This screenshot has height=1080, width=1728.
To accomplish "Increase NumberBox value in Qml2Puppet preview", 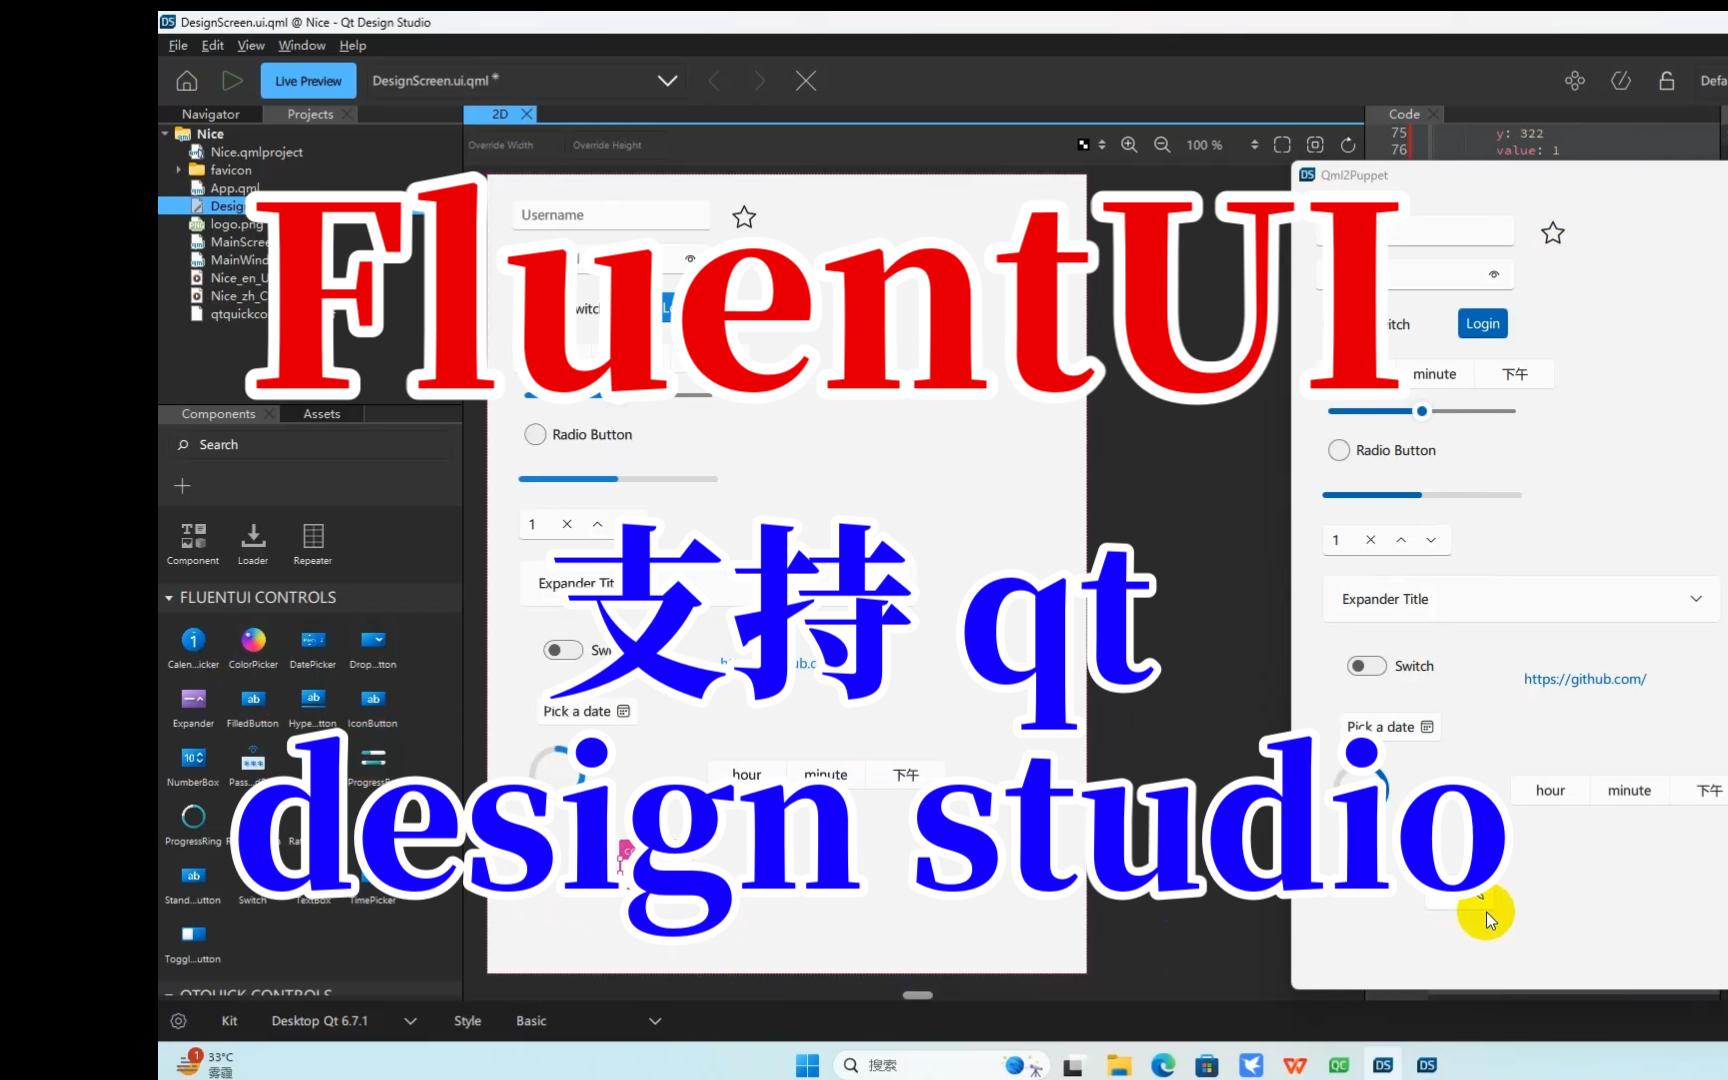I will click(x=1401, y=540).
